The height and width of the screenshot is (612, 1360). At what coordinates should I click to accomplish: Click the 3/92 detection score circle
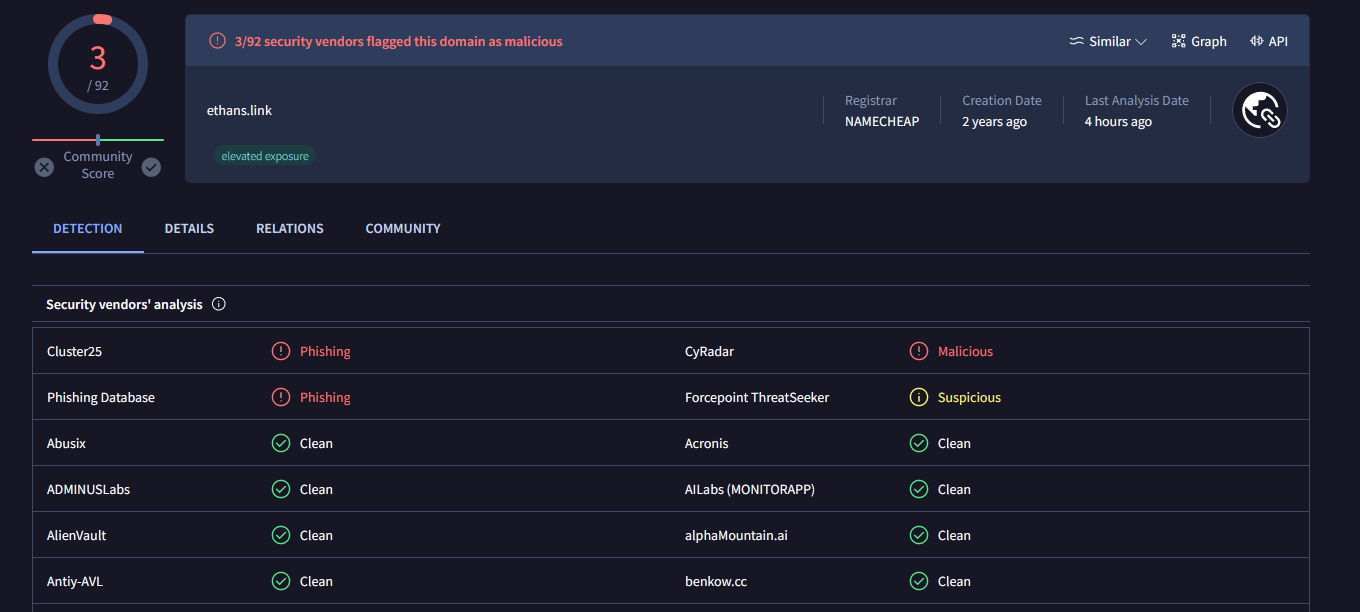[98, 65]
